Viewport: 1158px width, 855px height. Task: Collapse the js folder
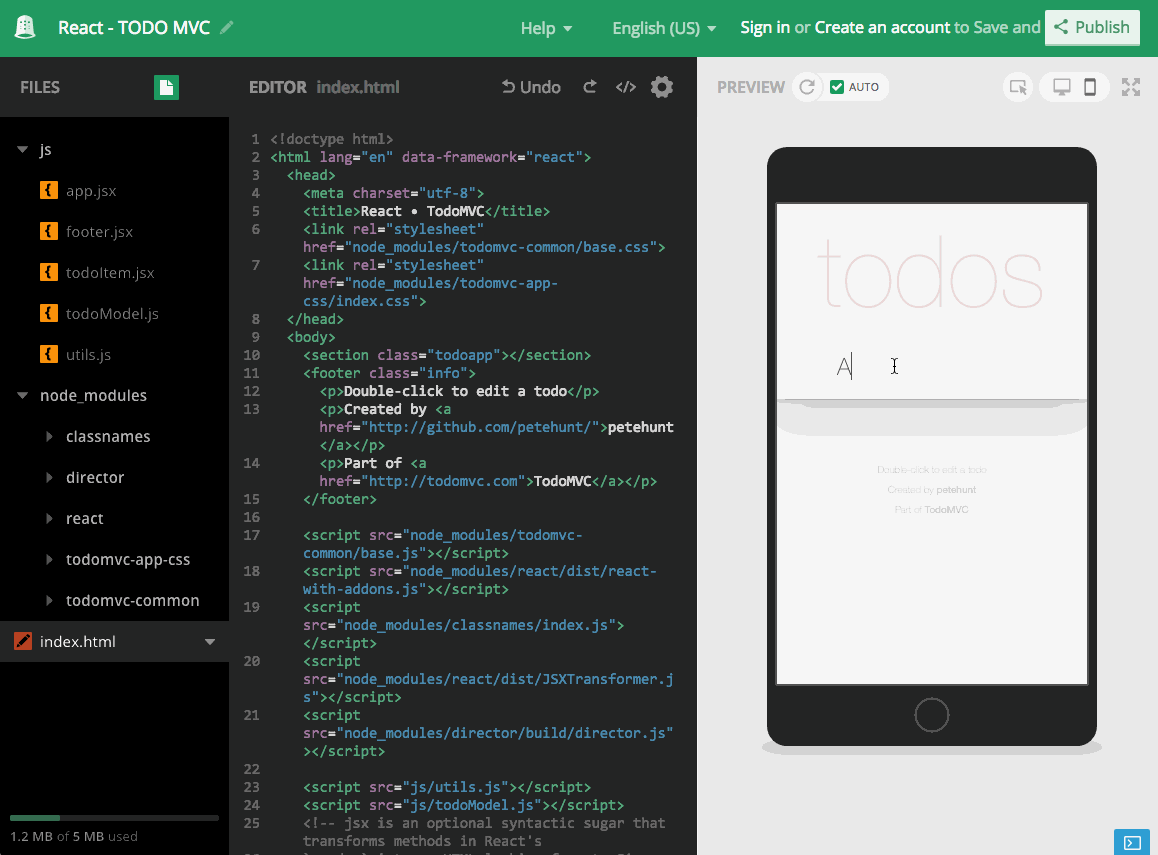[x=22, y=150]
